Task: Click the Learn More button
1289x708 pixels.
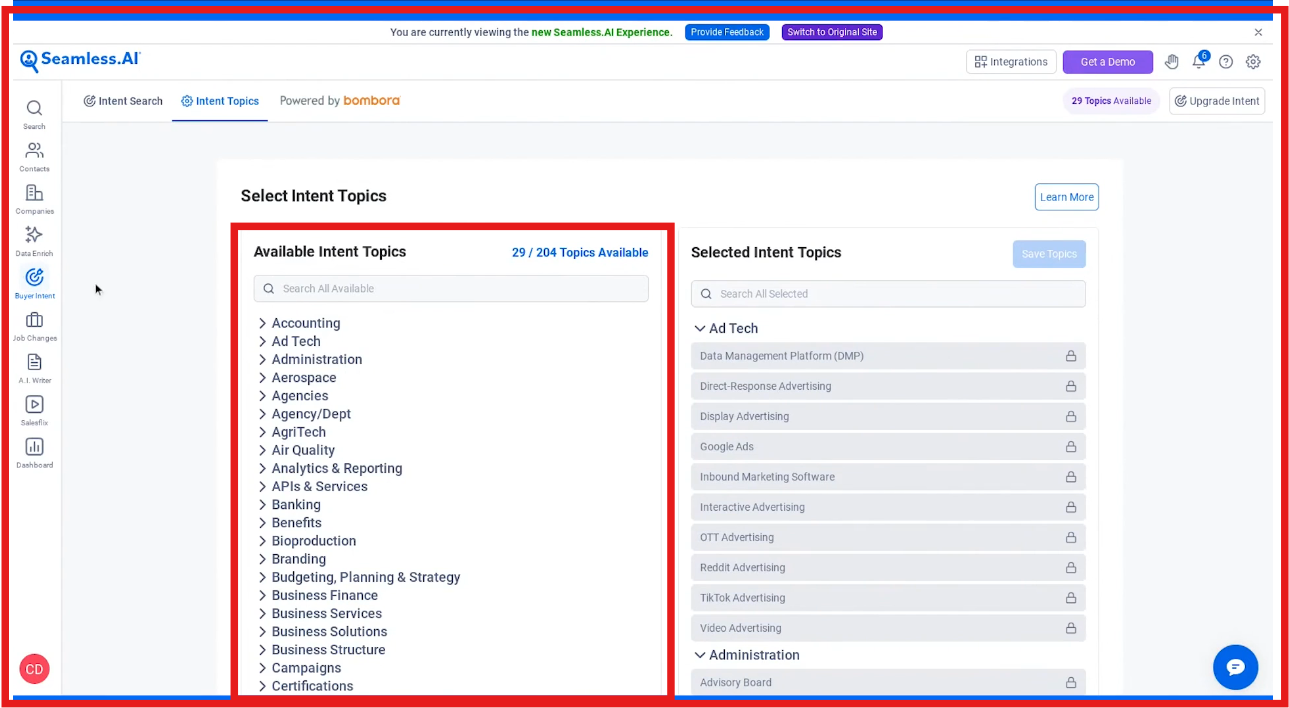Action: [x=1066, y=197]
